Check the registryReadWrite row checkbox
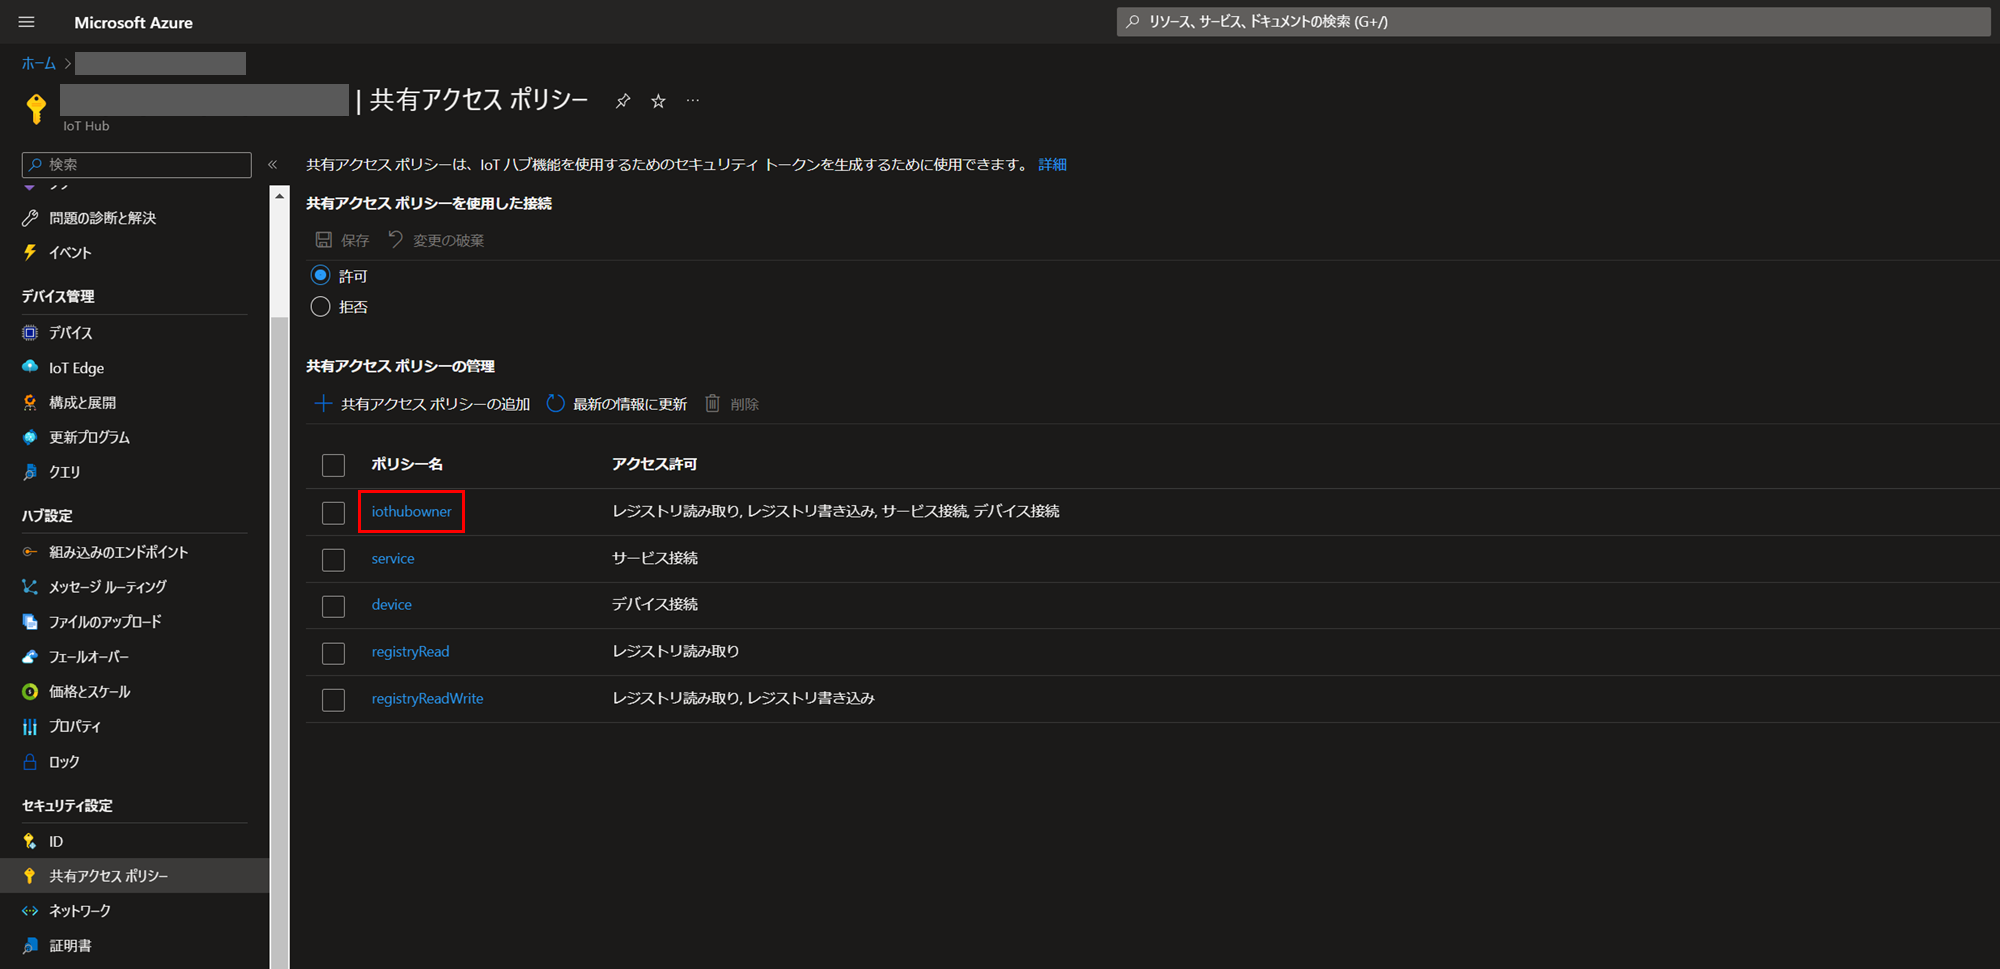This screenshot has width=2000, height=969. coord(333,700)
